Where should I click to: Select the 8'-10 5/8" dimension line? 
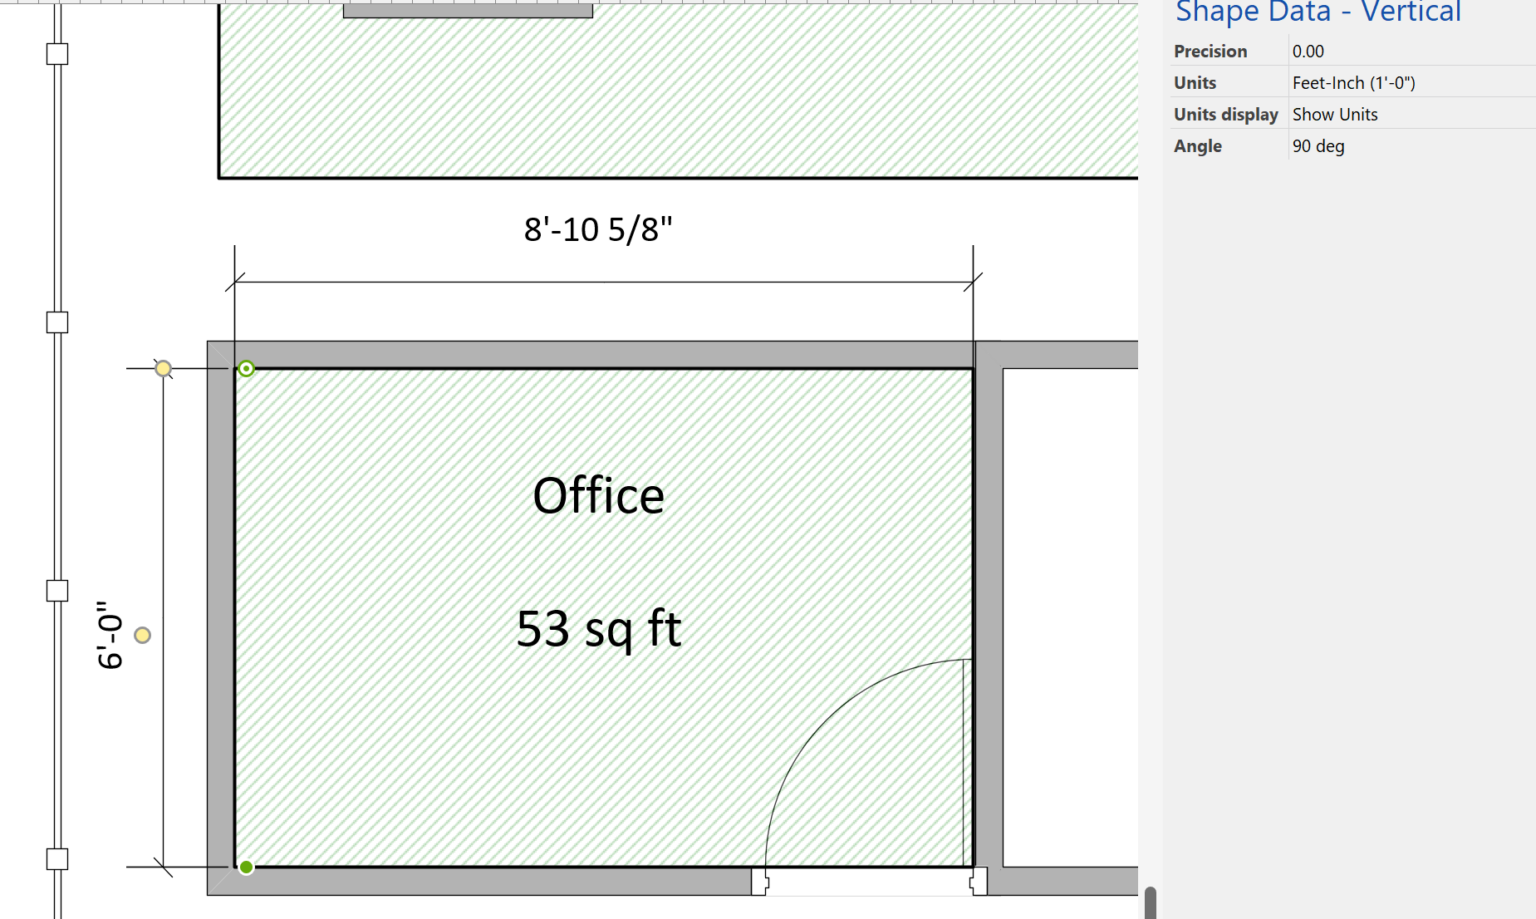(600, 283)
